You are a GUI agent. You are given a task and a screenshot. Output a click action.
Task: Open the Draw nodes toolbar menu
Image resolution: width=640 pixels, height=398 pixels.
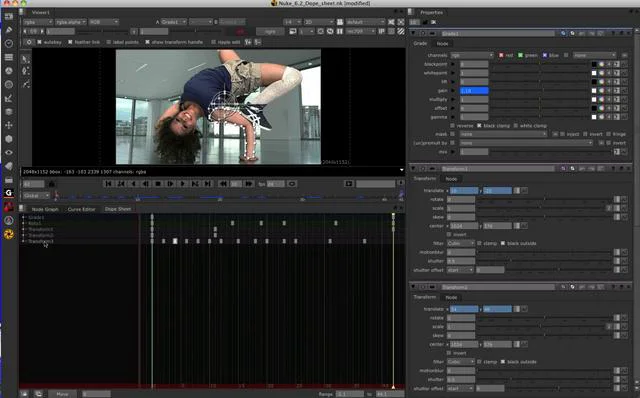pos(9,30)
